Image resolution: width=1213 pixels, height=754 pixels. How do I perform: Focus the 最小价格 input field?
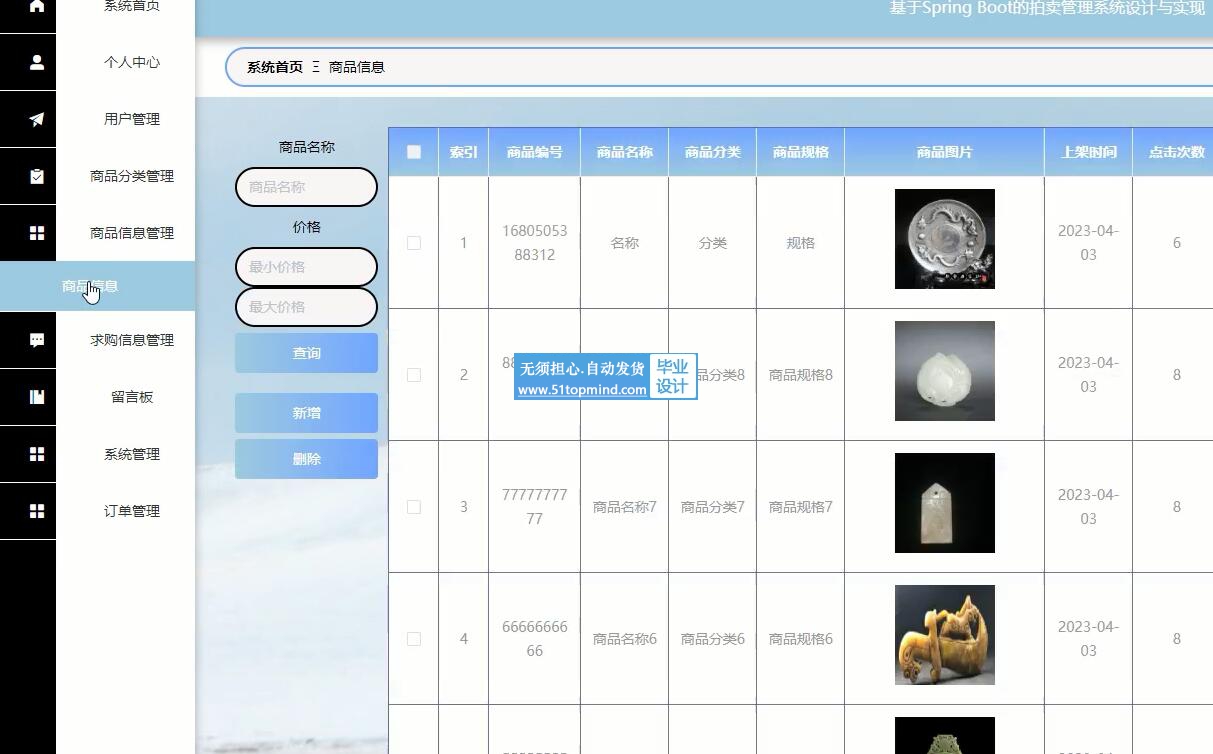click(306, 267)
